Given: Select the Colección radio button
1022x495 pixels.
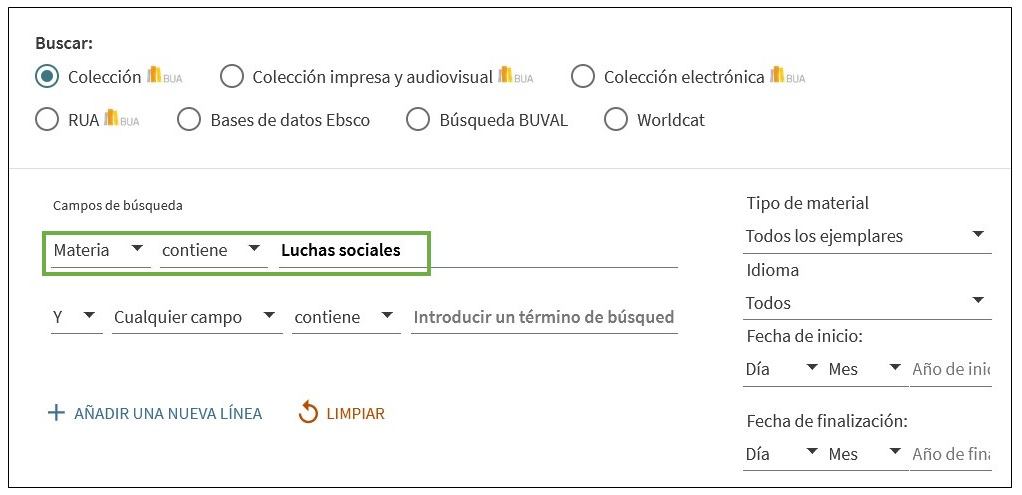Looking at the screenshot, I should pos(47,77).
